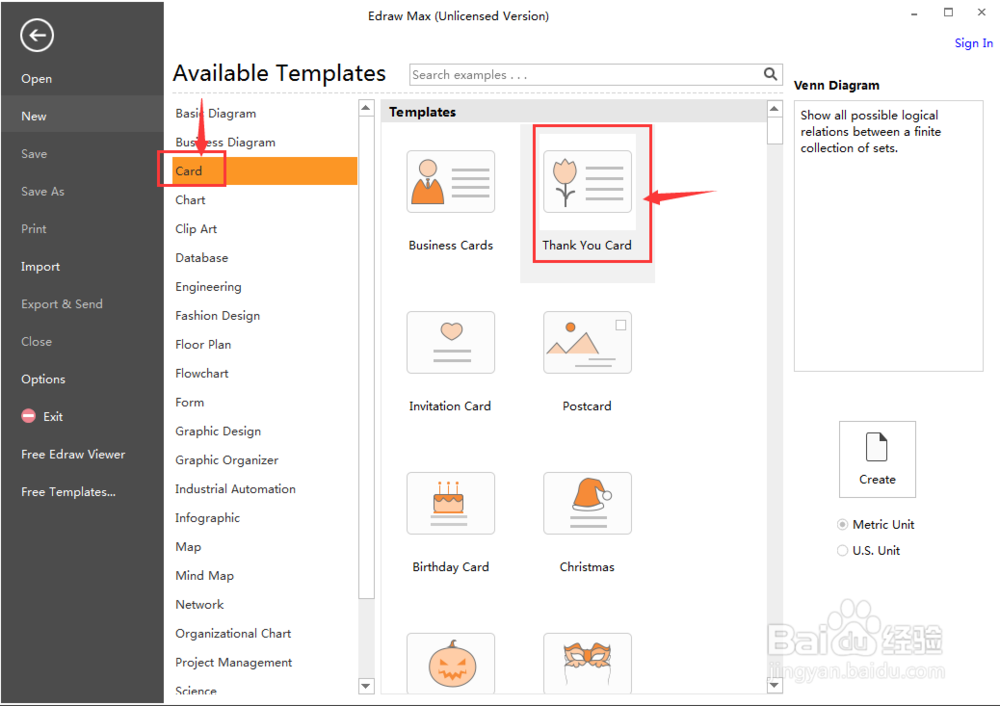Select the Metric Unit radio button
The width and height of the screenshot is (1000, 706).
click(842, 524)
